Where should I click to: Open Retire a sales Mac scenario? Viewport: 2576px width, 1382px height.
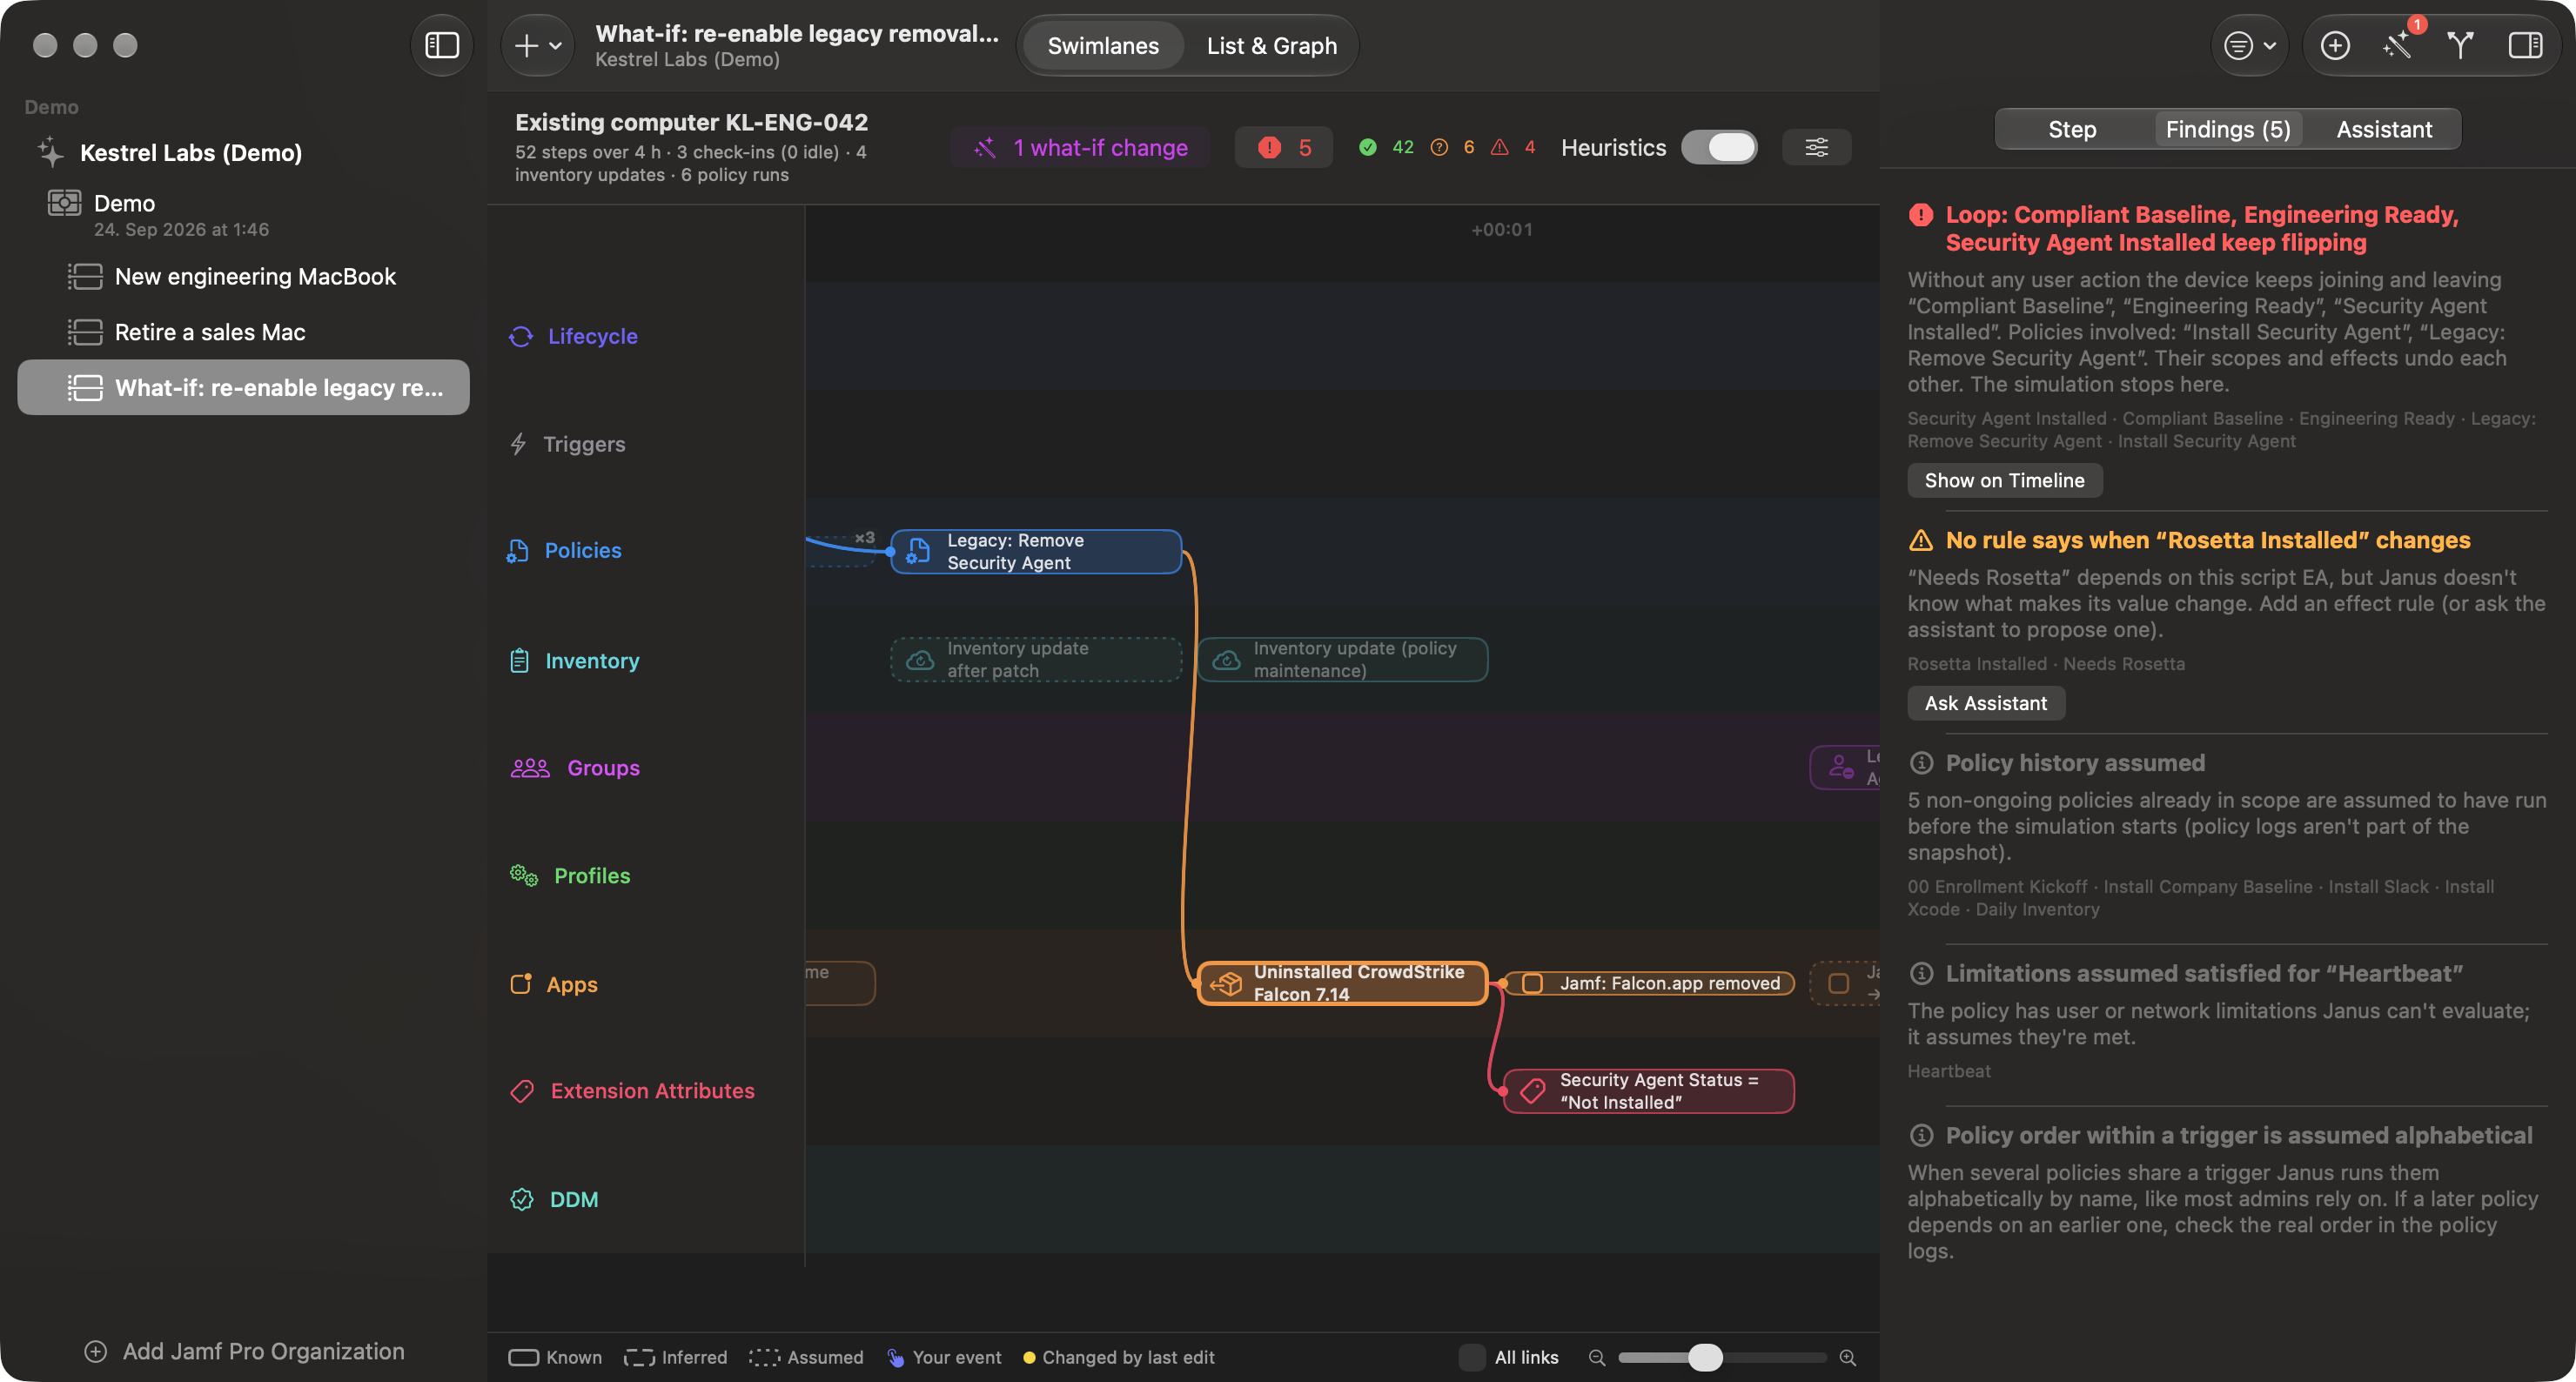click(x=243, y=332)
